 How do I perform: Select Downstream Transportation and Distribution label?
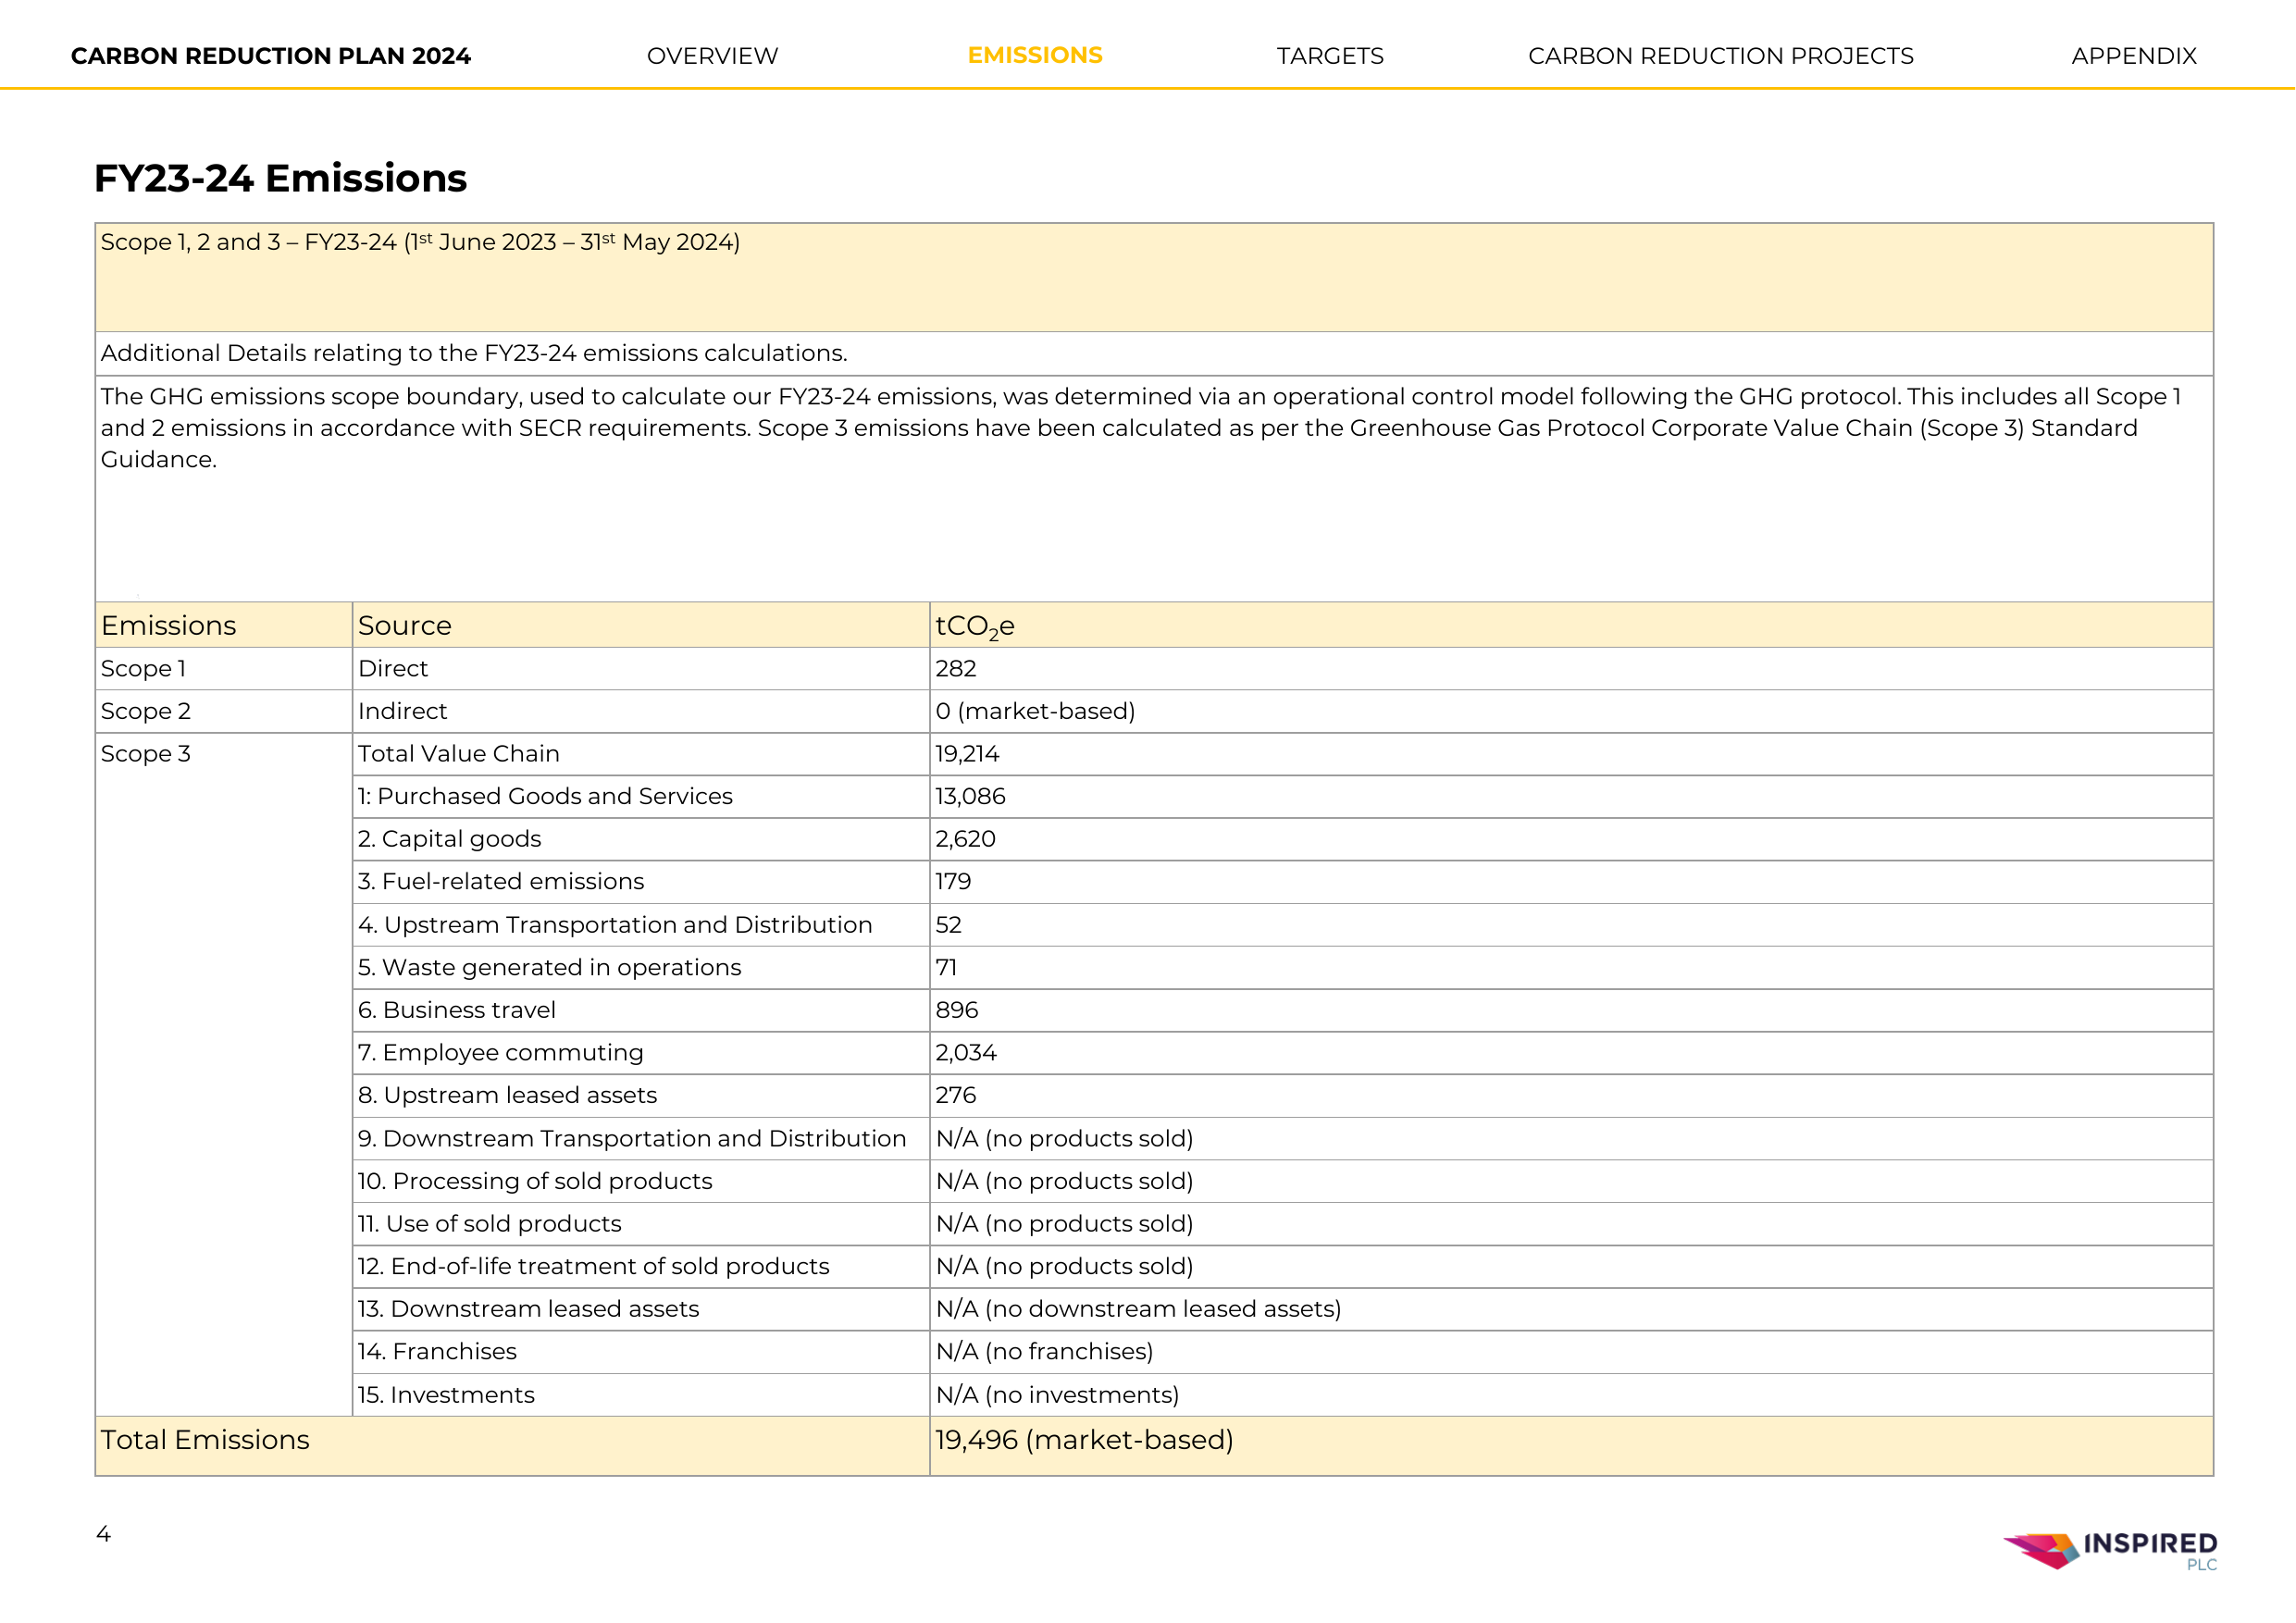click(x=632, y=1139)
